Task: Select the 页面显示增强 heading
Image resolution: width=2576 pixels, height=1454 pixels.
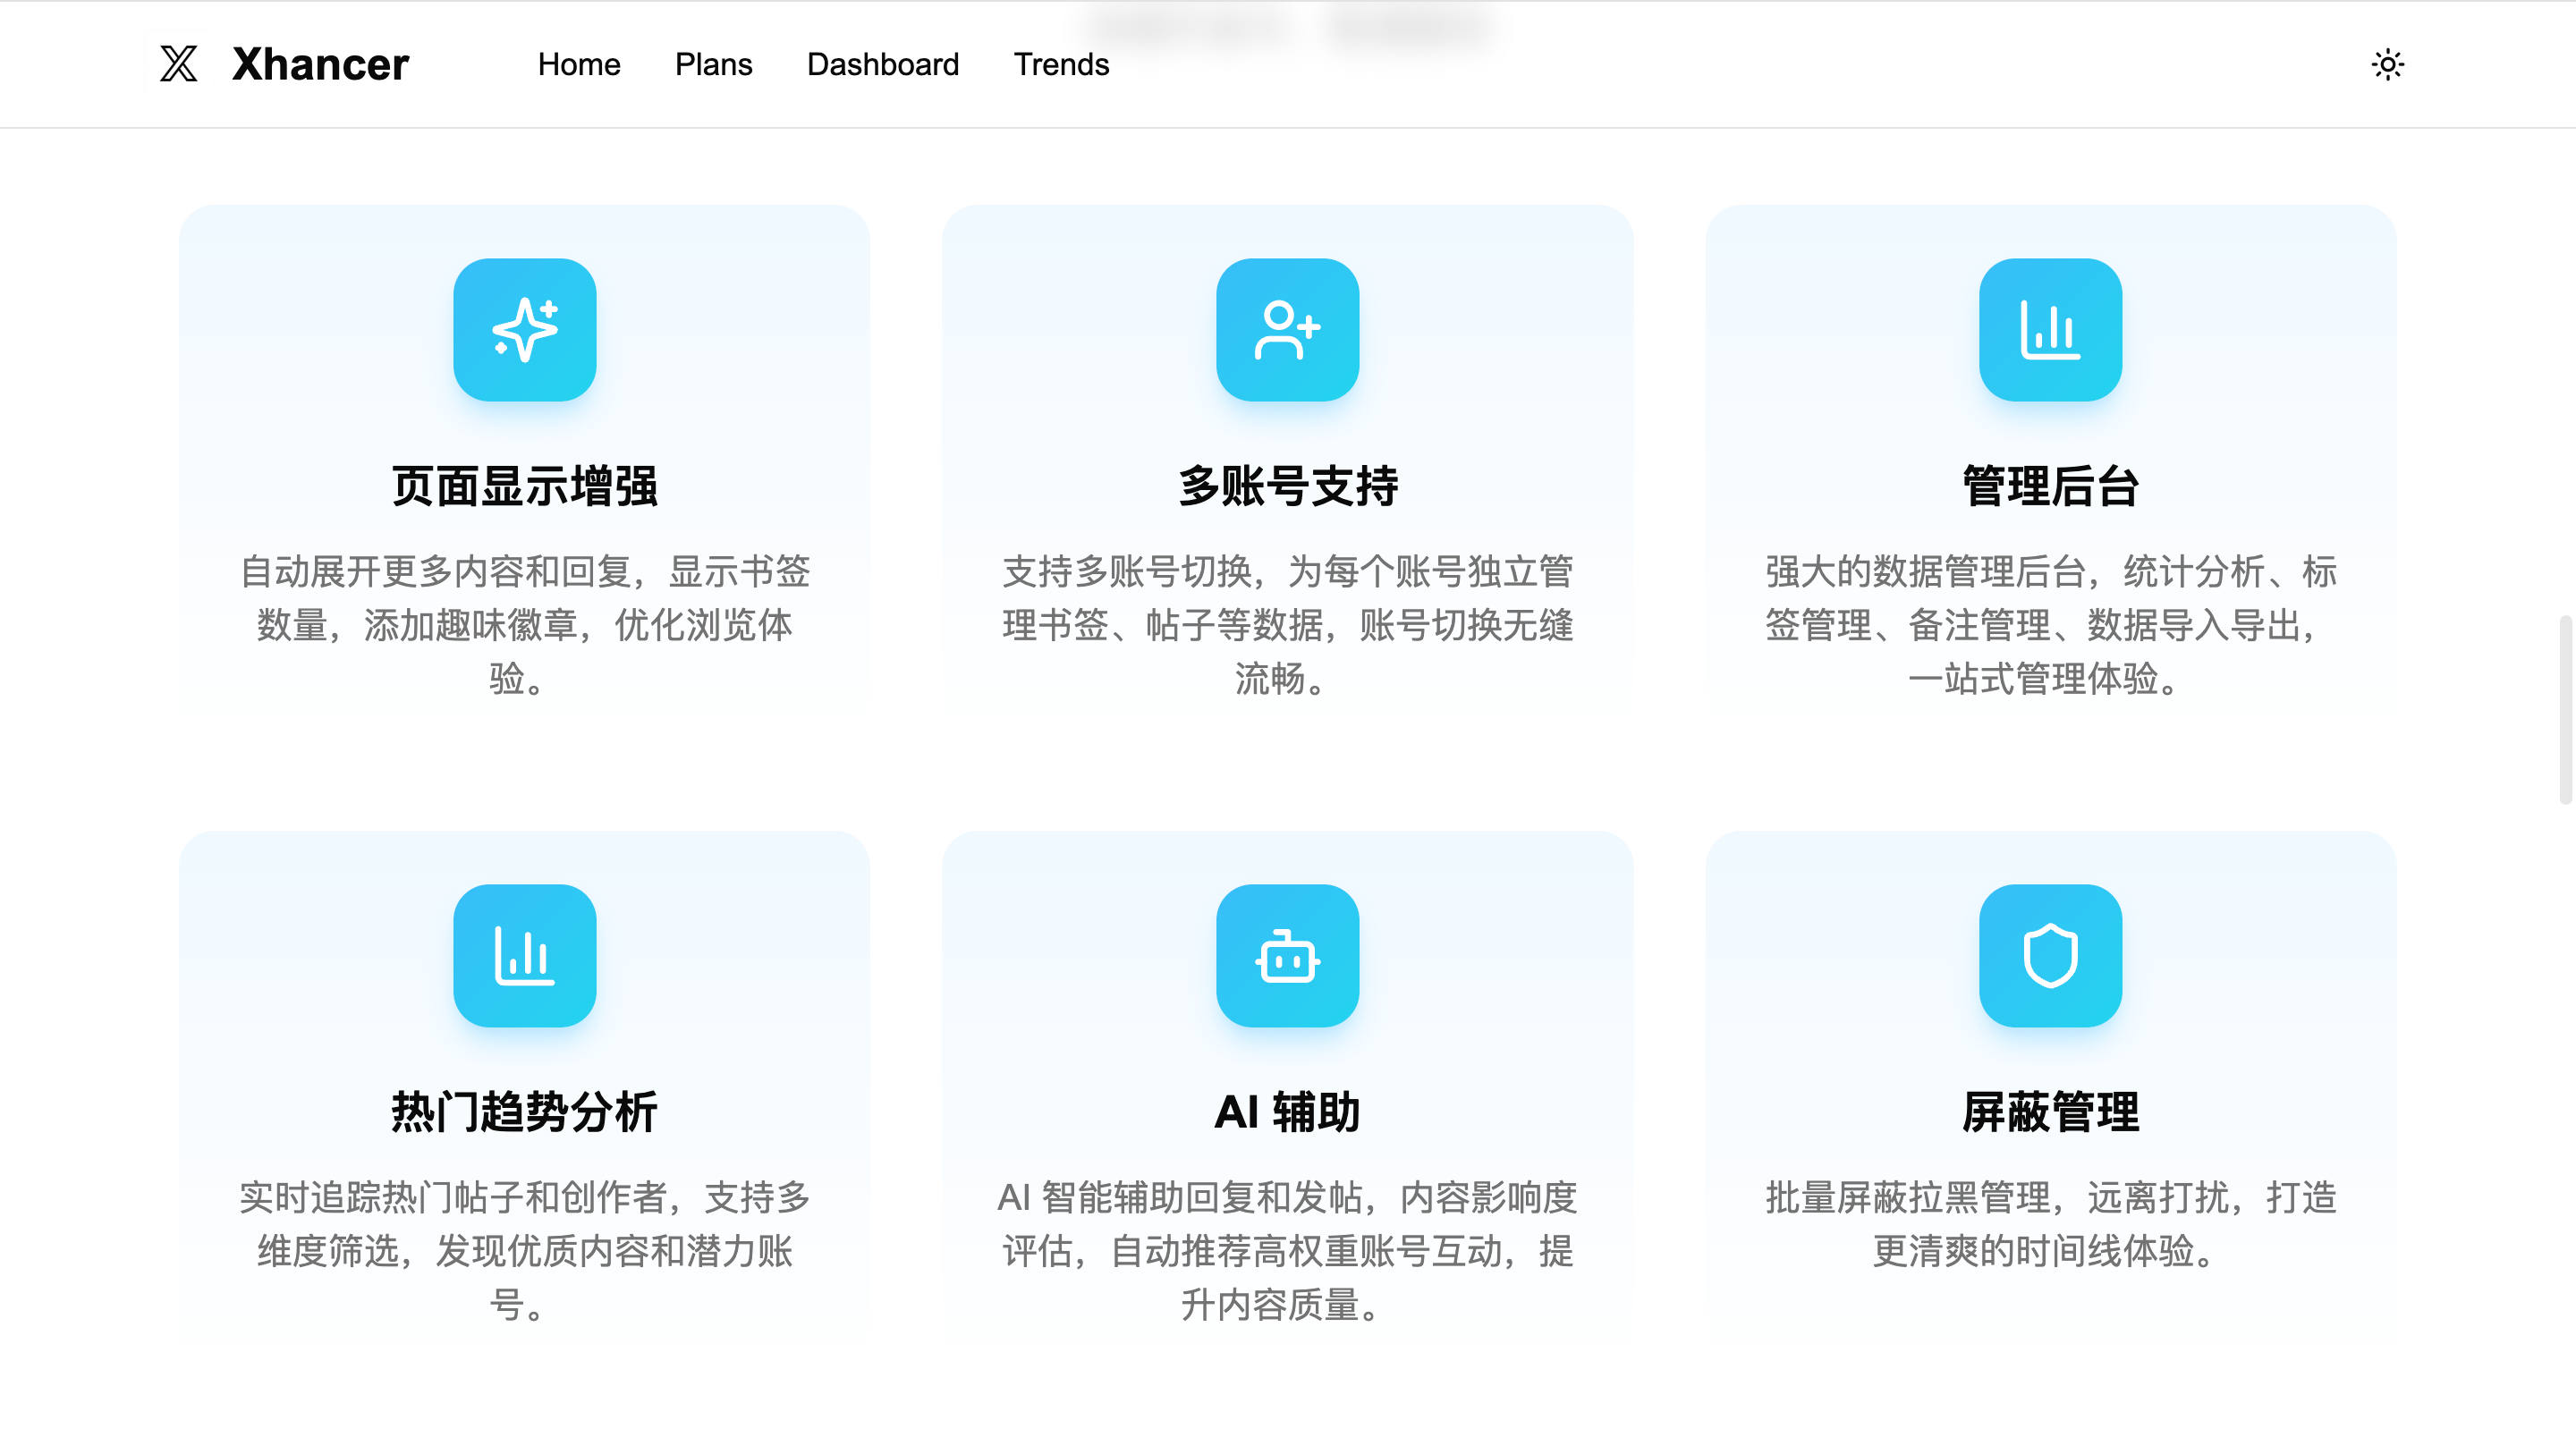Action: coord(524,486)
